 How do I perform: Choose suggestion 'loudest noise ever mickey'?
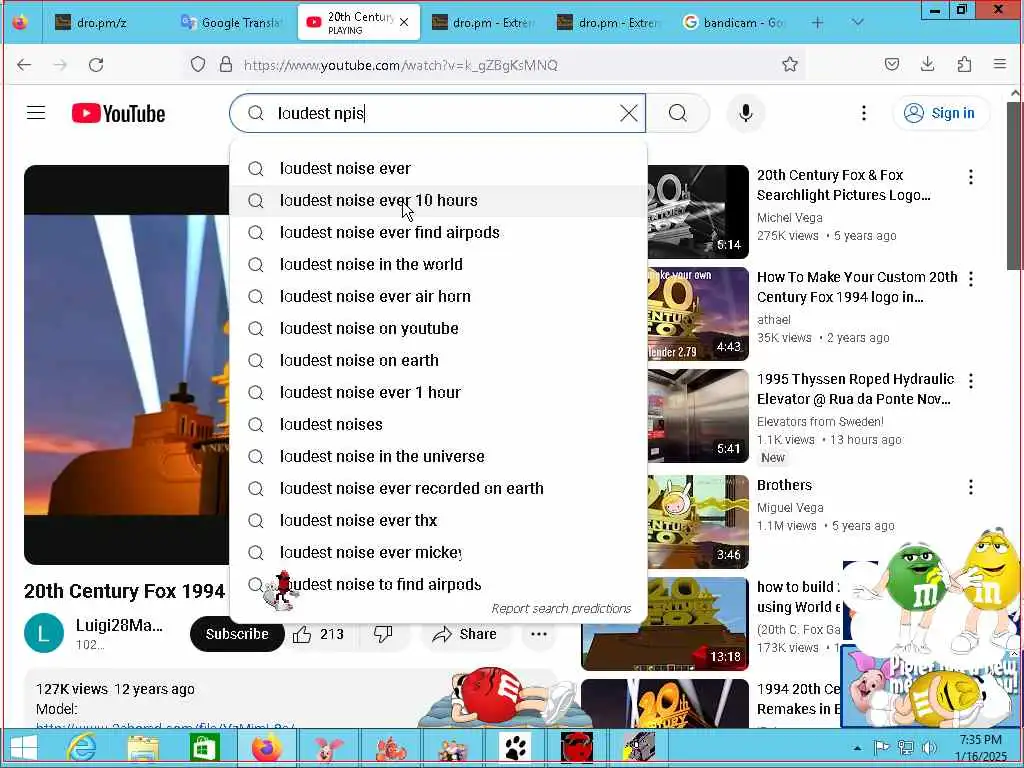click(438, 552)
